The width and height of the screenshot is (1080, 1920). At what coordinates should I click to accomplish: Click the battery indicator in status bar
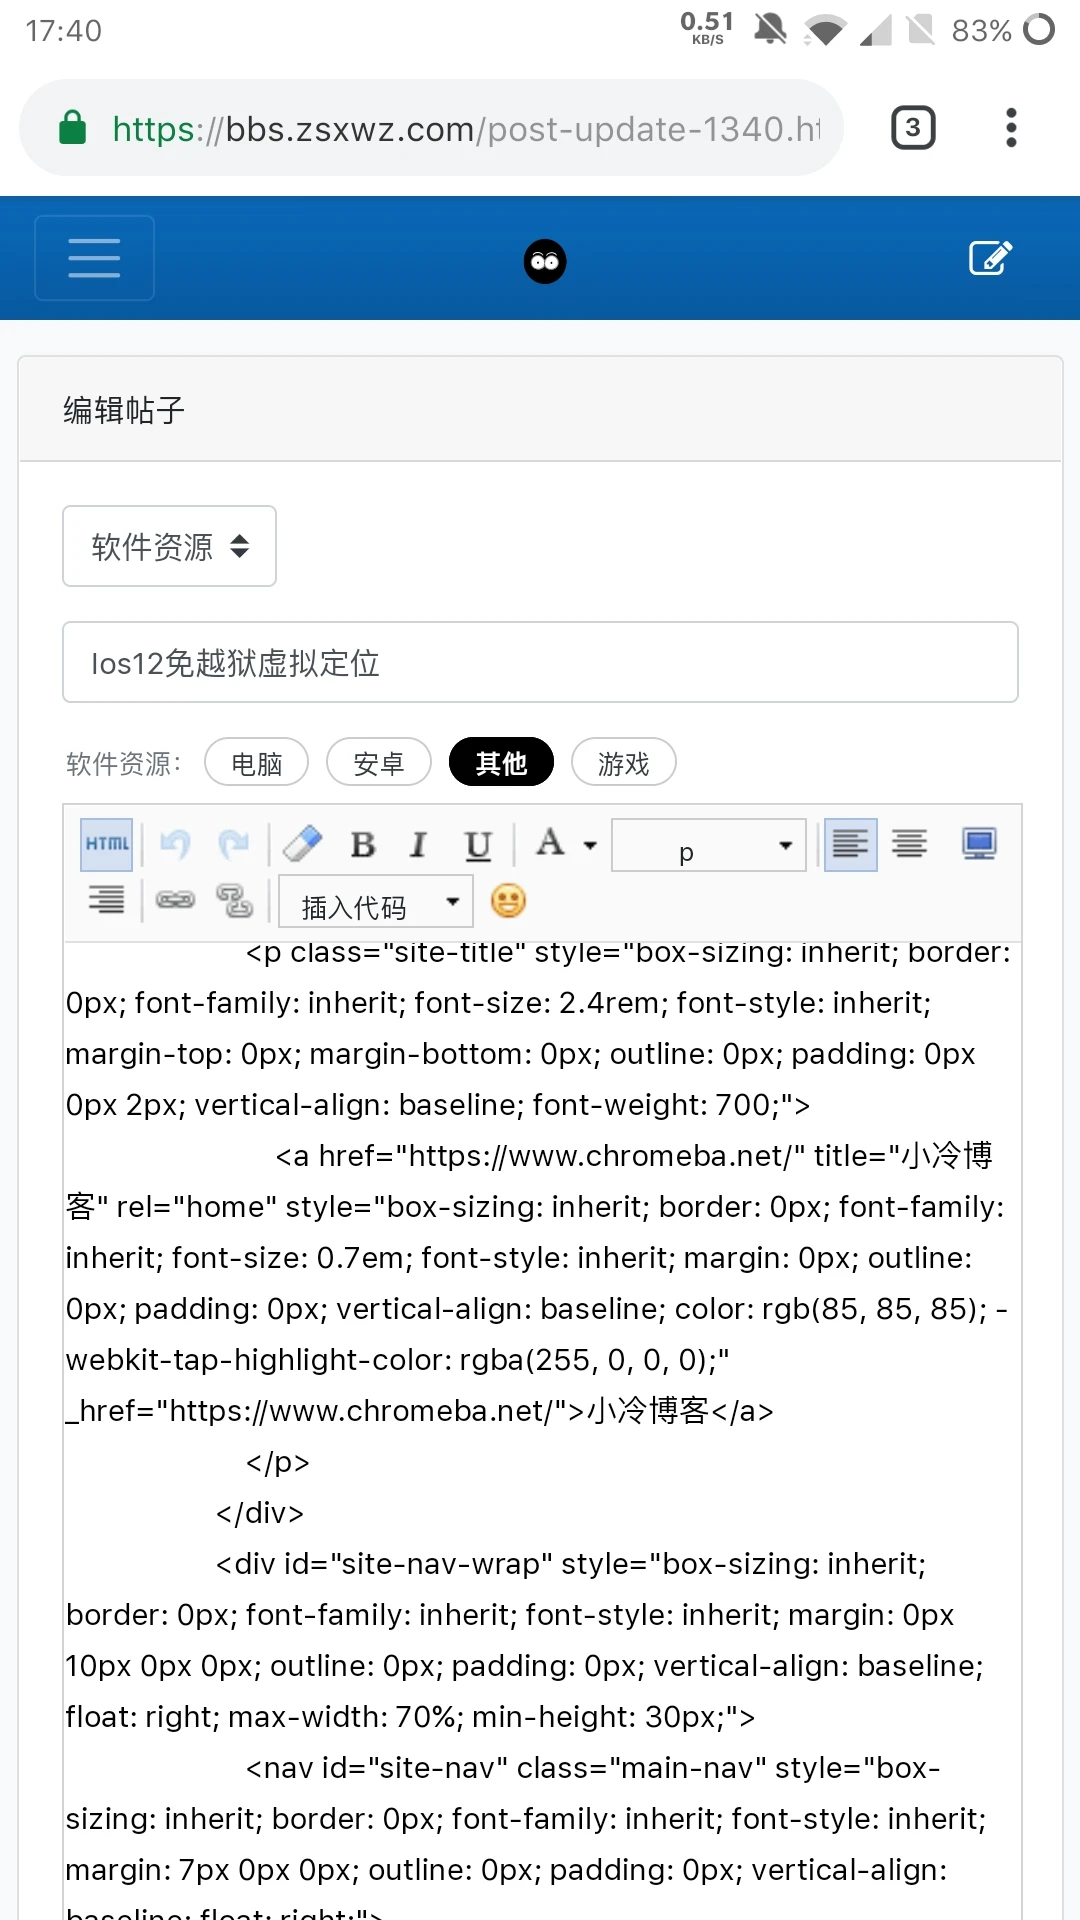pyautogui.click(x=1039, y=30)
